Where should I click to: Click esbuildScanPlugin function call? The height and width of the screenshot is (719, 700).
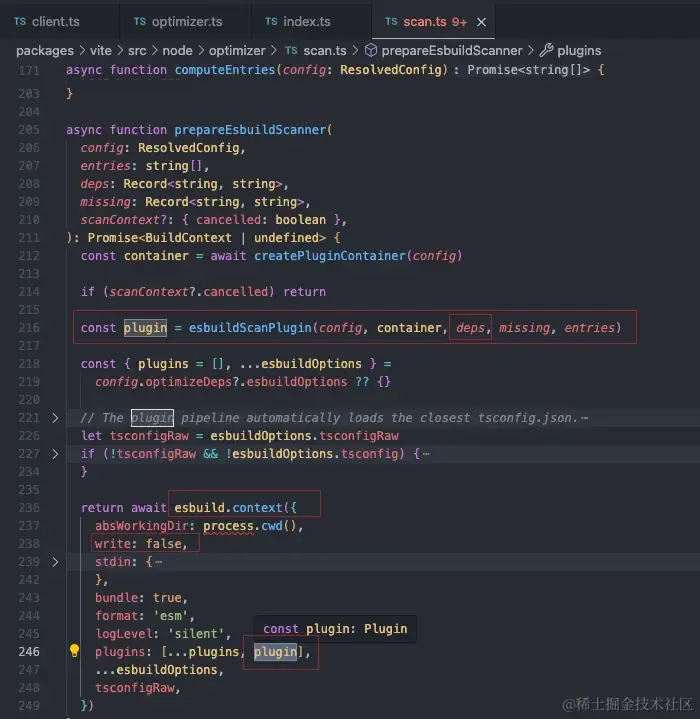(x=250, y=328)
